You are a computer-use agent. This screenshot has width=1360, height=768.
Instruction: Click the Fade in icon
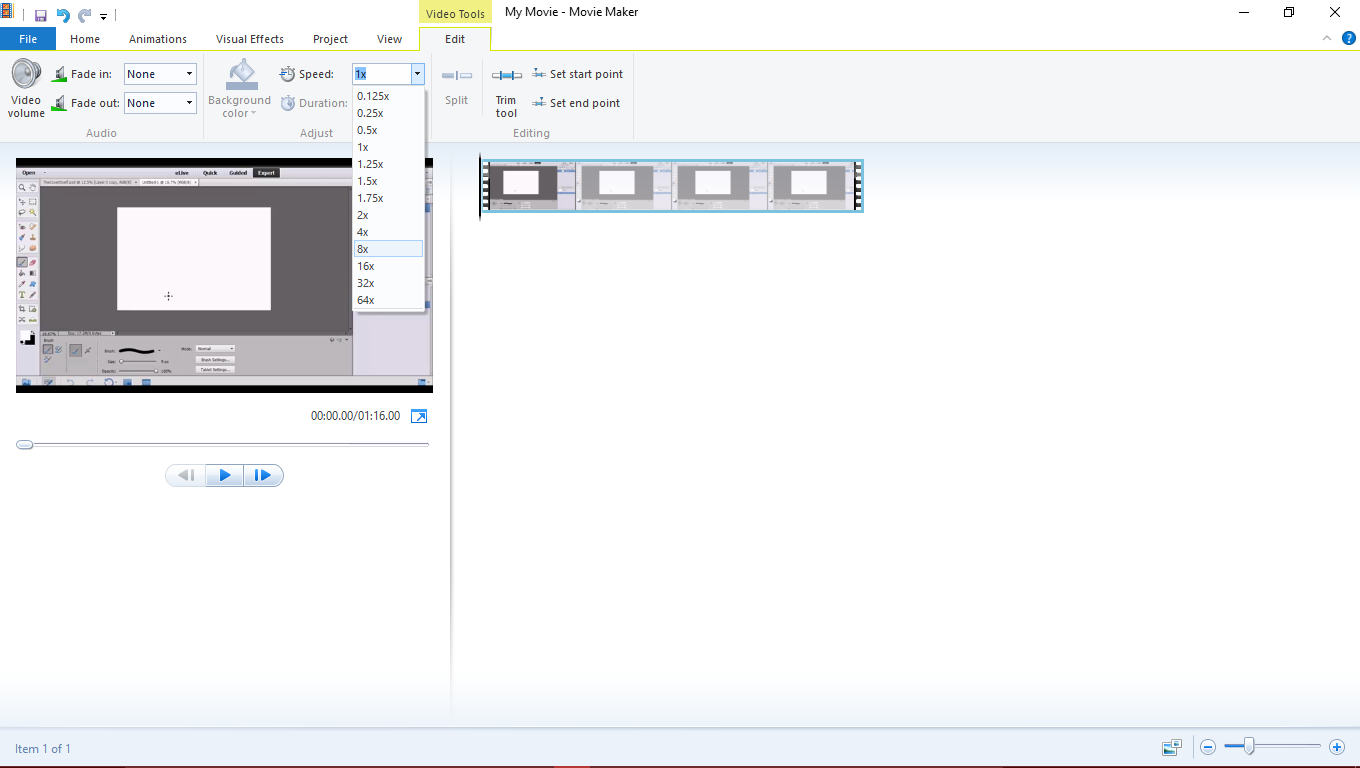pyautogui.click(x=59, y=74)
